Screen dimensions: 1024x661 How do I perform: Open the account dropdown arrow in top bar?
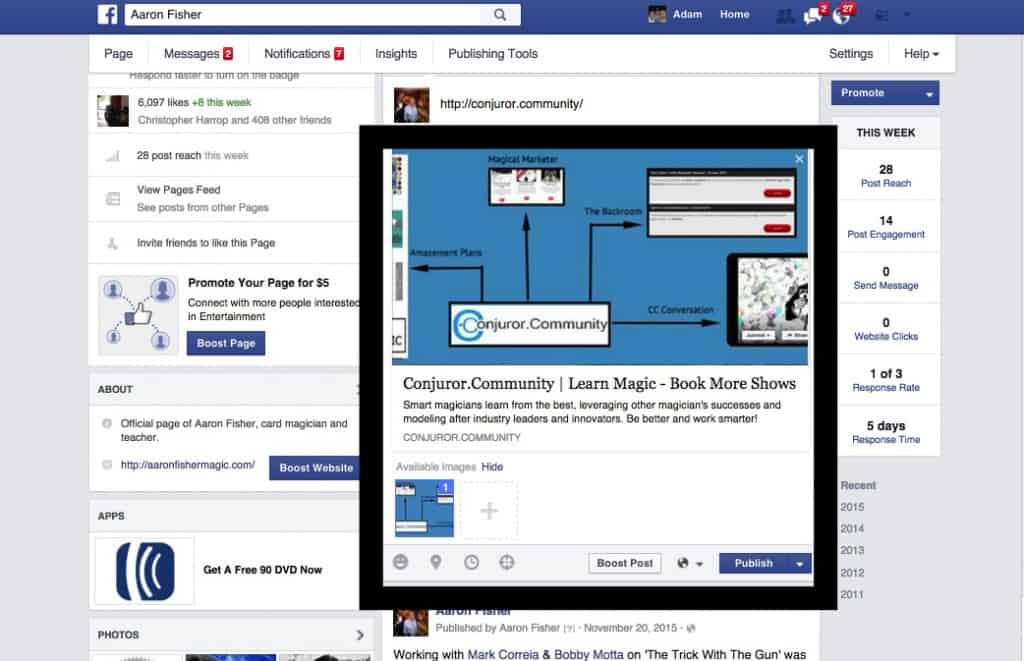pos(906,14)
